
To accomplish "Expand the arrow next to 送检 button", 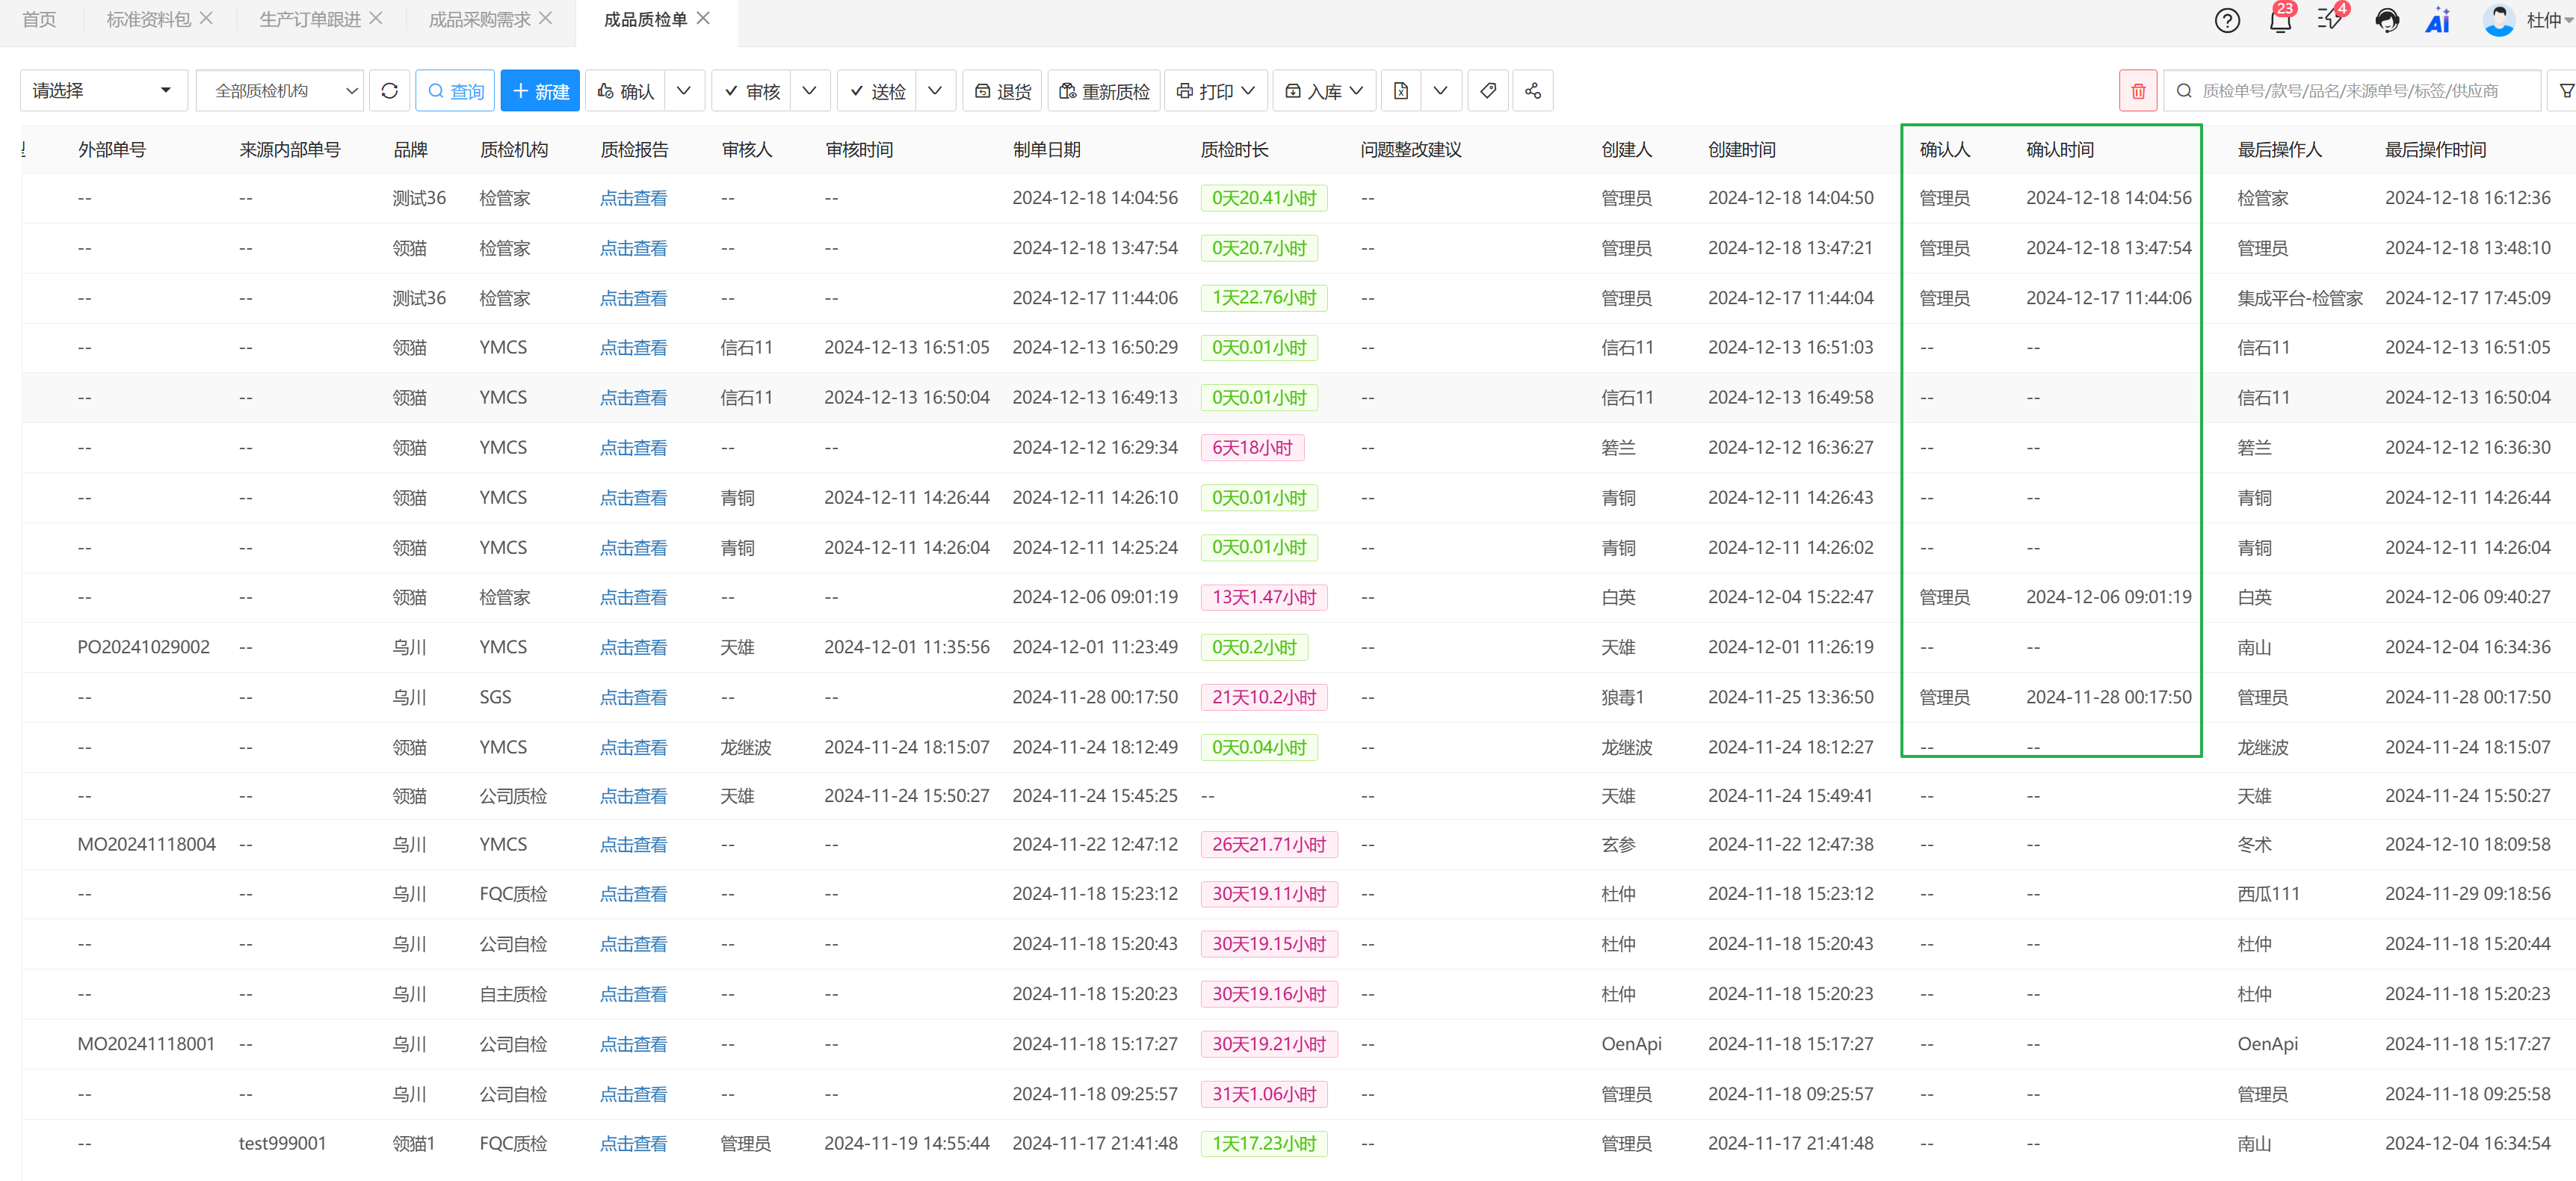I will pyautogui.click(x=934, y=91).
